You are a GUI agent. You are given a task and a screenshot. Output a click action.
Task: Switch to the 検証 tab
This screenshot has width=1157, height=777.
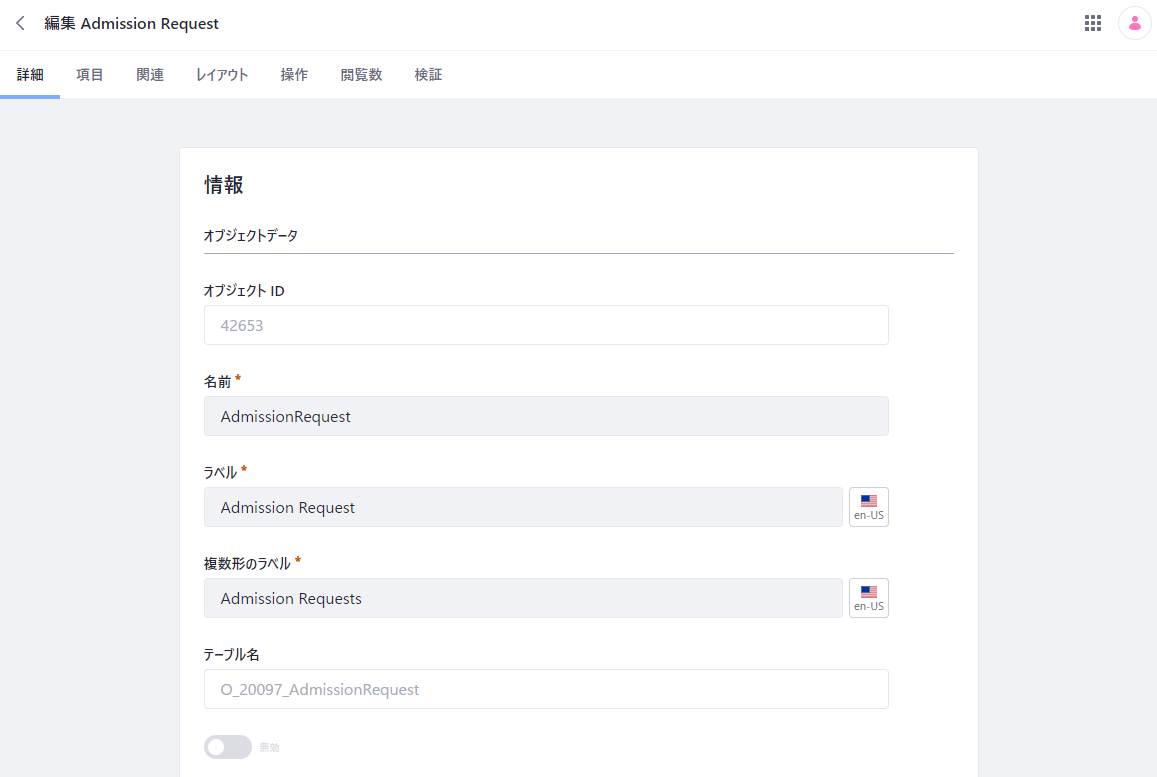[x=428, y=75]
